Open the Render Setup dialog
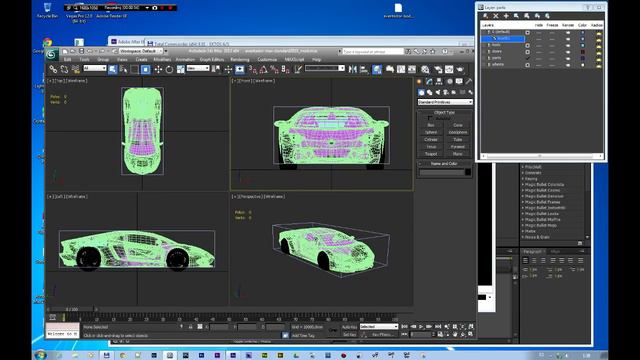 (438, 69)
